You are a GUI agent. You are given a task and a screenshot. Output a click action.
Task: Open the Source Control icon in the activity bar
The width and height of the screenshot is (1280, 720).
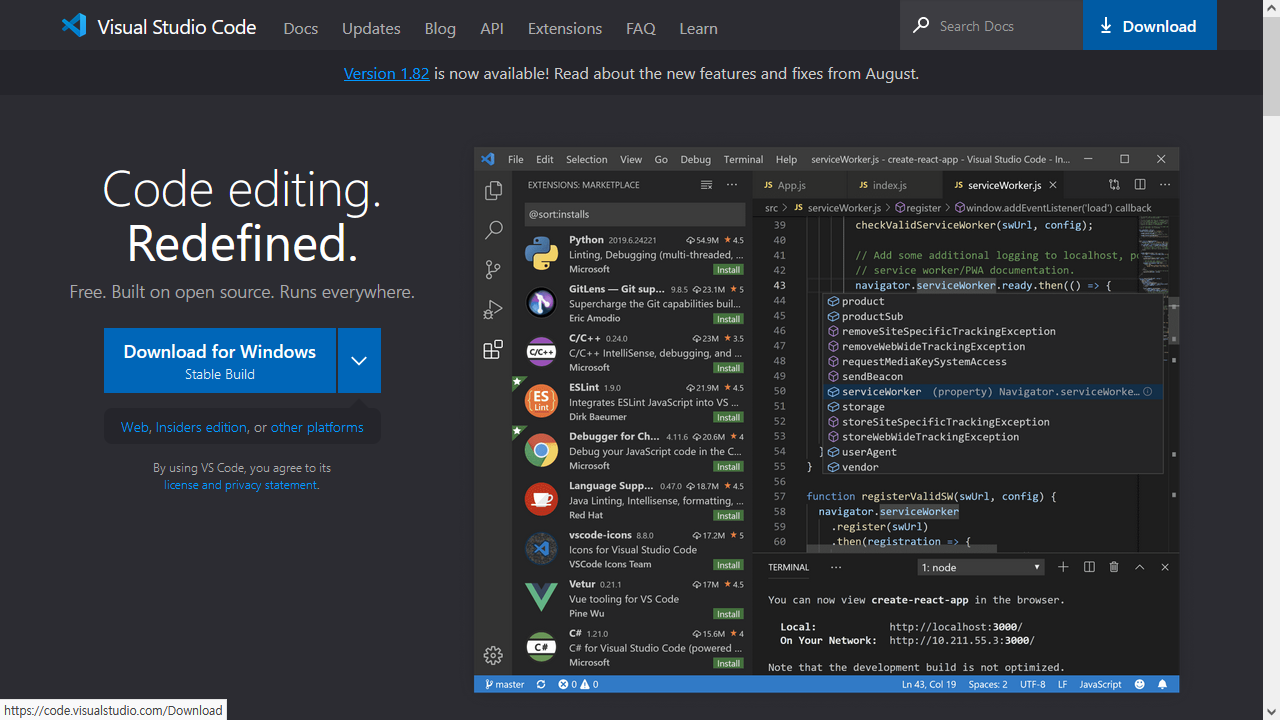(x=493, y=270)
